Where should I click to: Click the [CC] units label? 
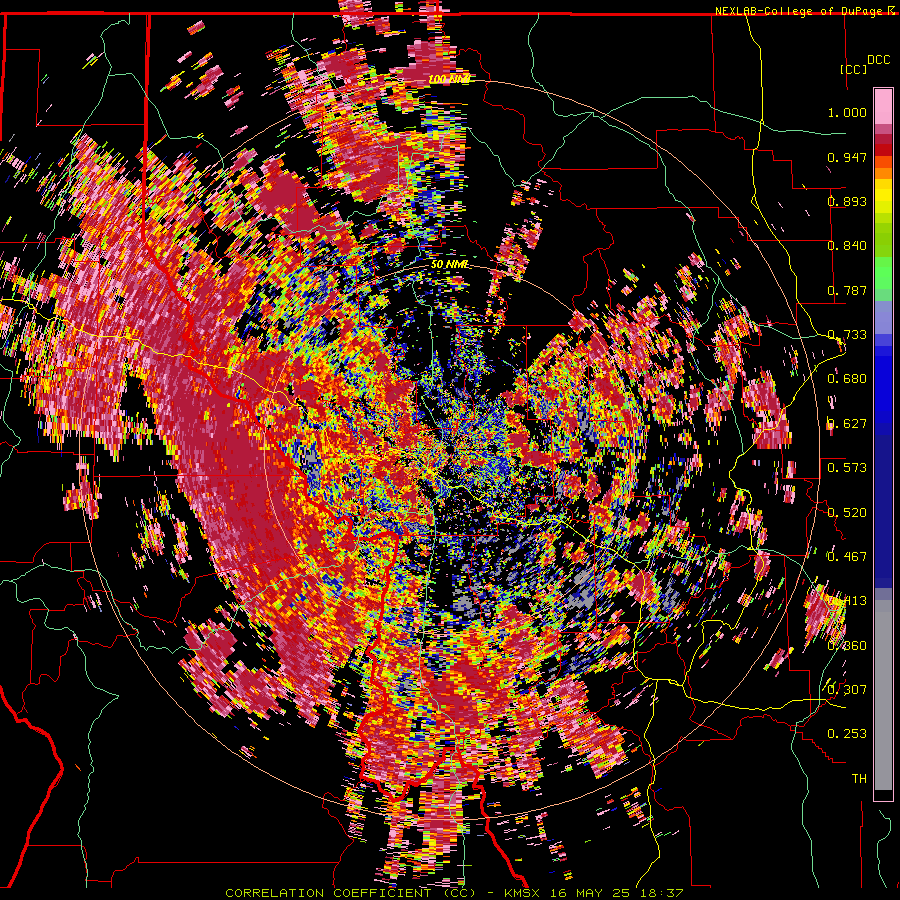click(853, 69)
